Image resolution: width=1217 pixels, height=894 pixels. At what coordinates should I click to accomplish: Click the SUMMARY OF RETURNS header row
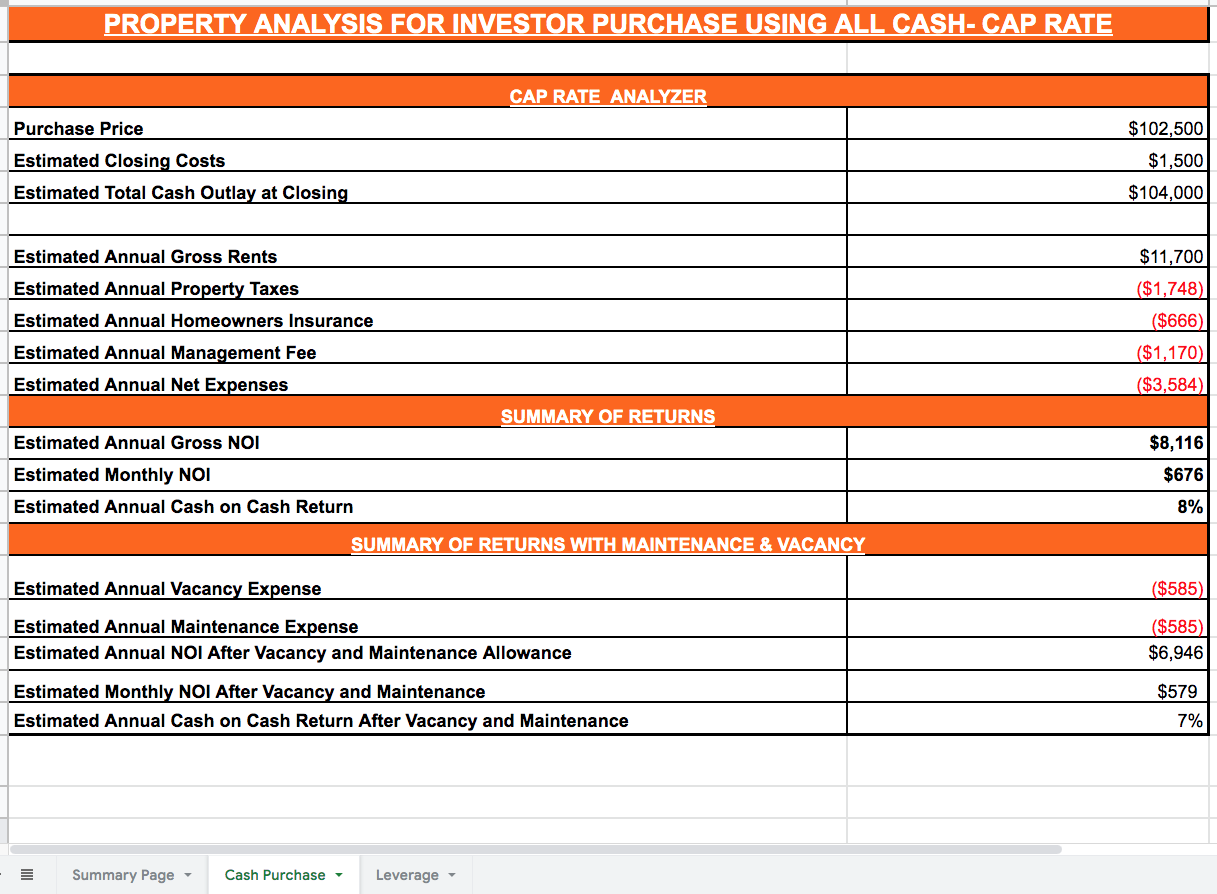pos(607,416)
